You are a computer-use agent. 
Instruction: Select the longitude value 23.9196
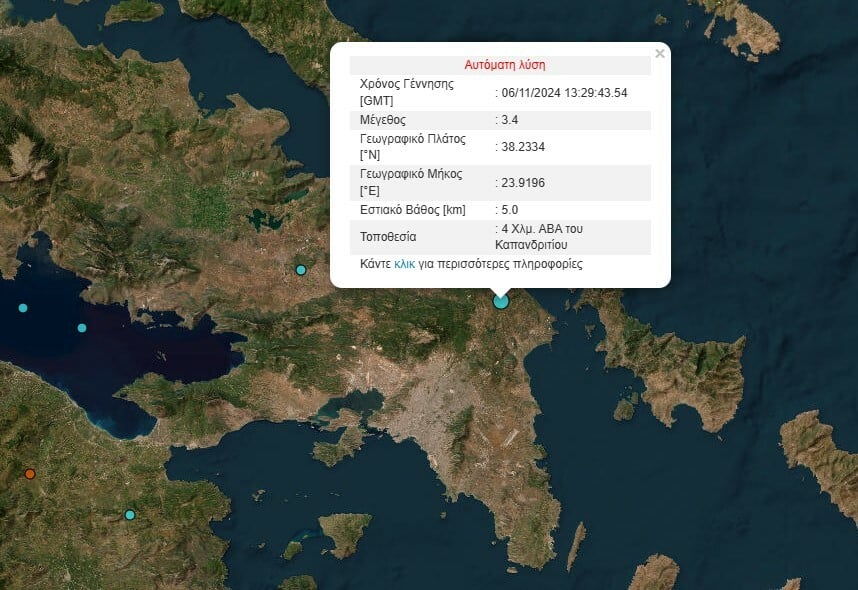[525, 183]
